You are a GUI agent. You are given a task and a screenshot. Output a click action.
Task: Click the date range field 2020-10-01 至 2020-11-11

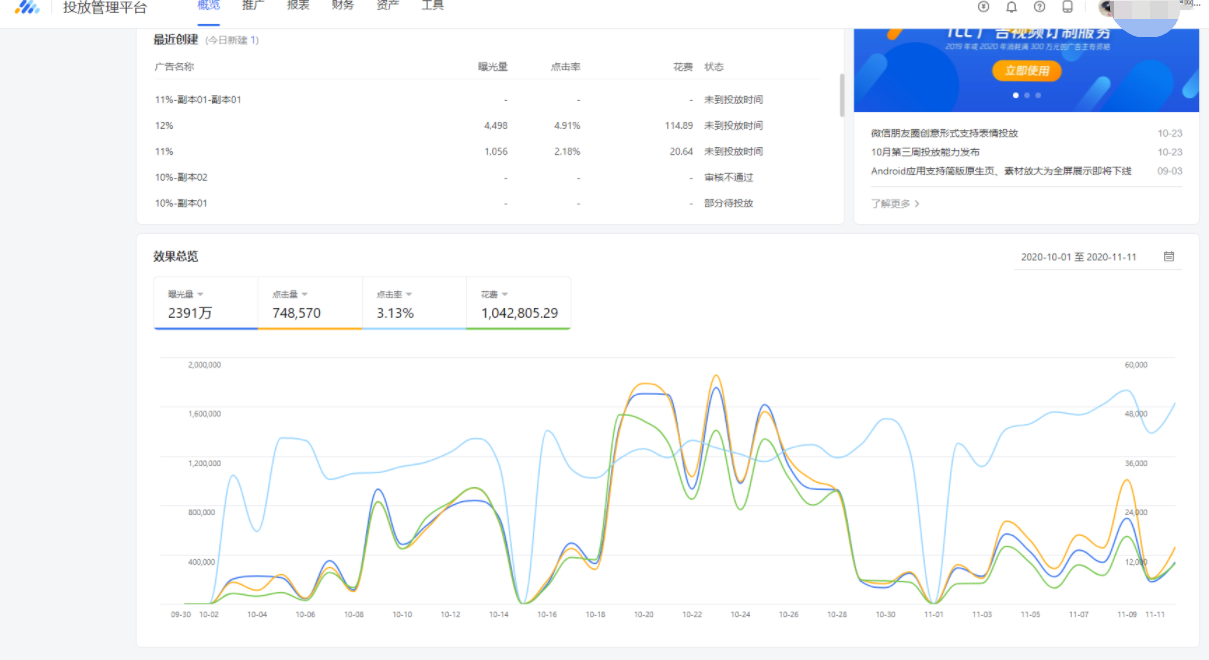pos(1078,257)
